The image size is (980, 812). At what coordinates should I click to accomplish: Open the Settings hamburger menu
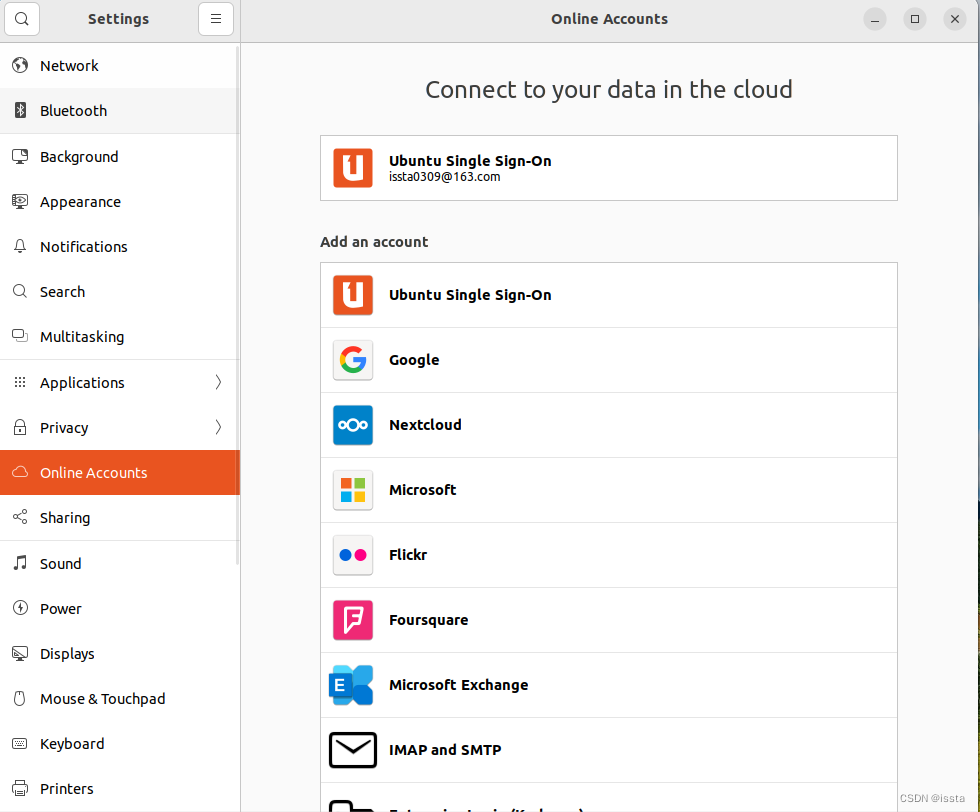coord(216,19)
